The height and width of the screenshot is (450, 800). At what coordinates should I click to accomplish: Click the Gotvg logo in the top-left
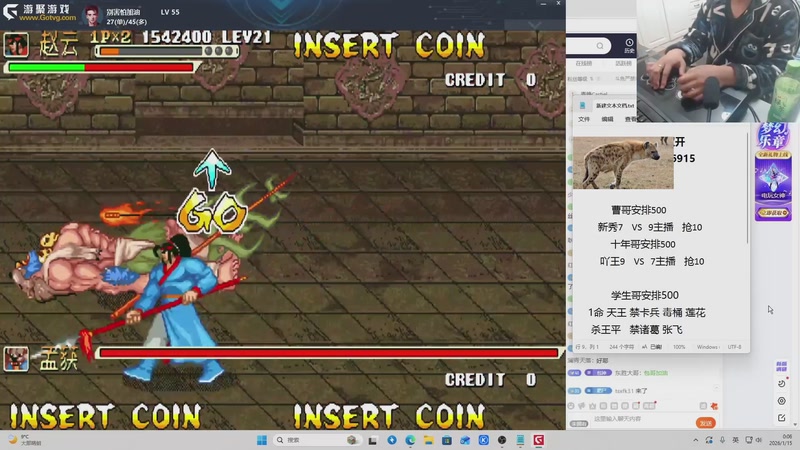(39, 12)
